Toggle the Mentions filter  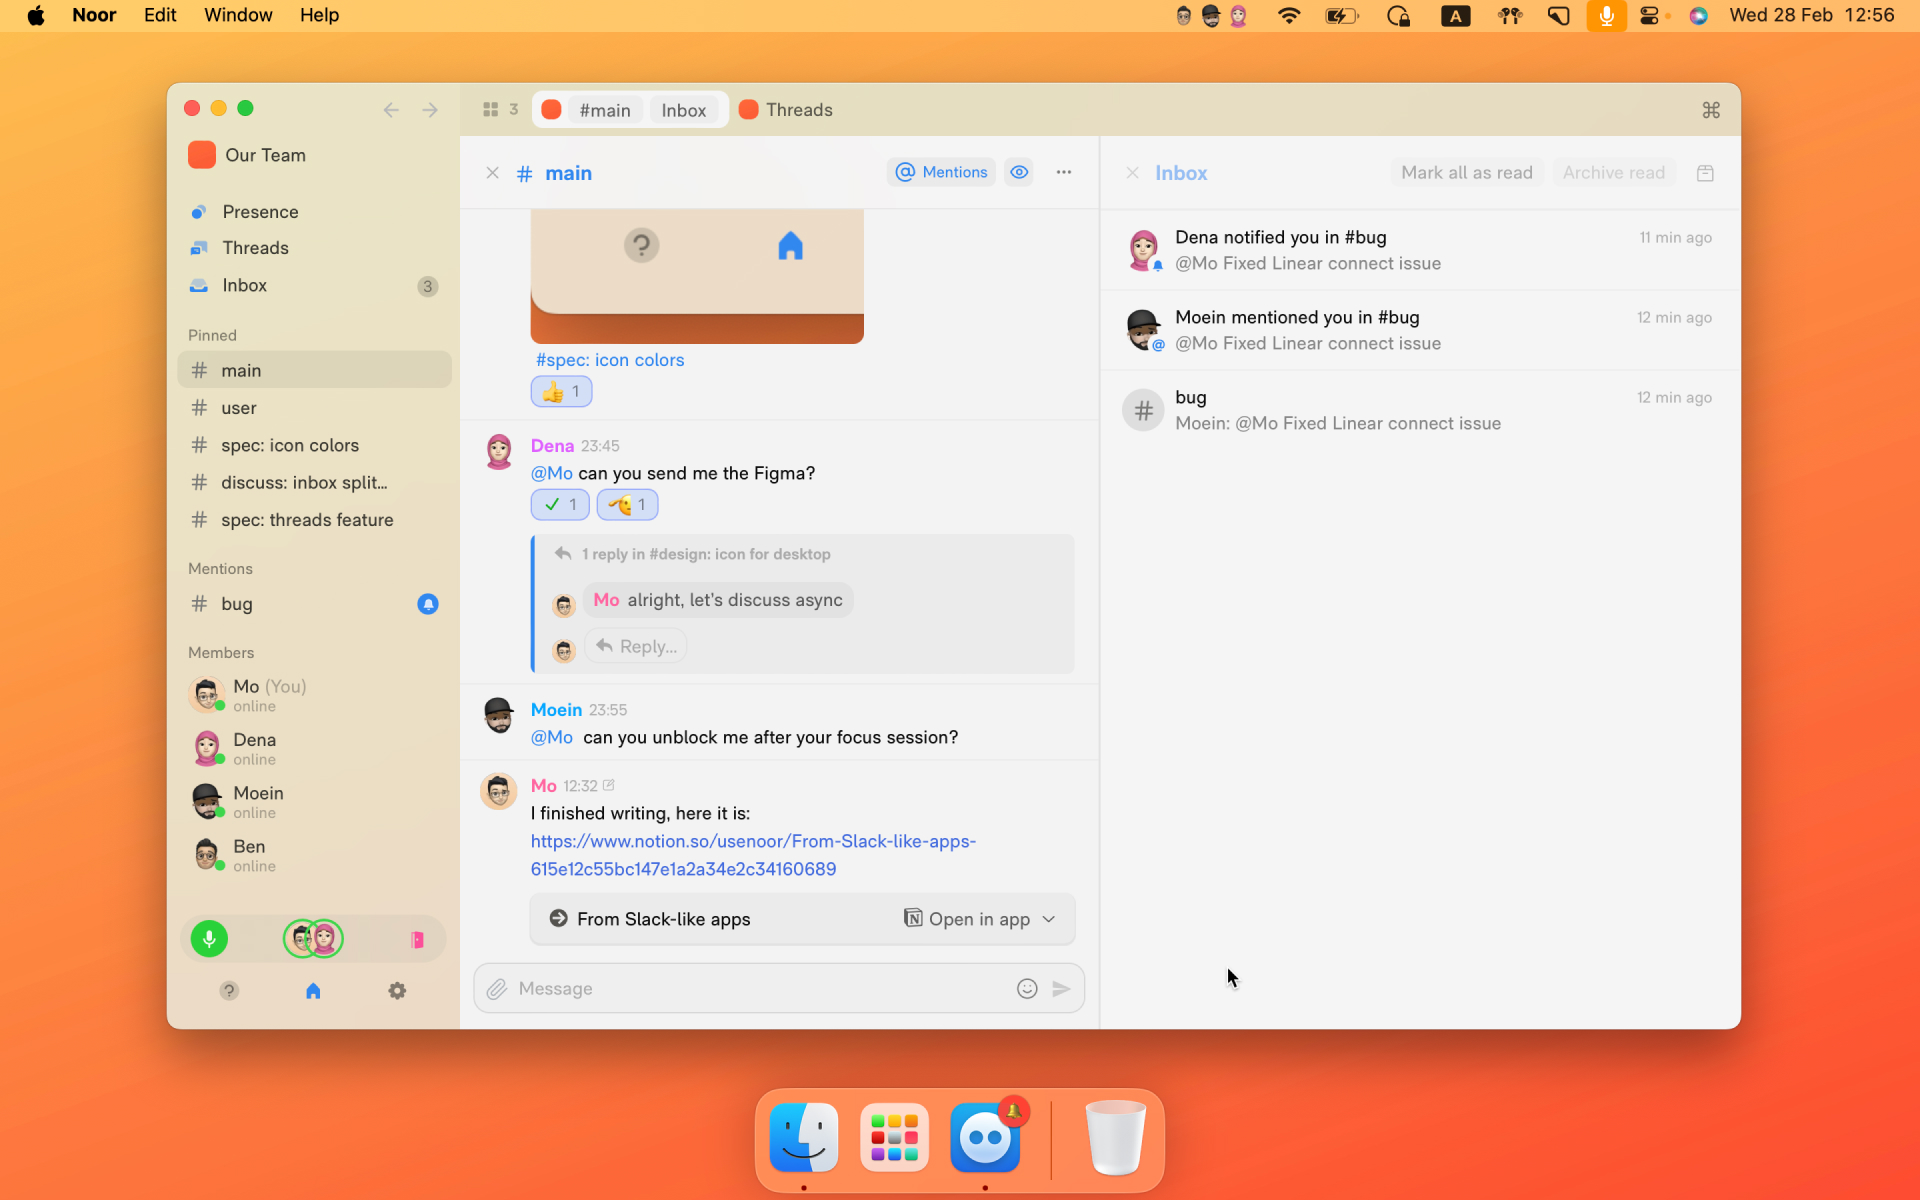coord(941,172)
